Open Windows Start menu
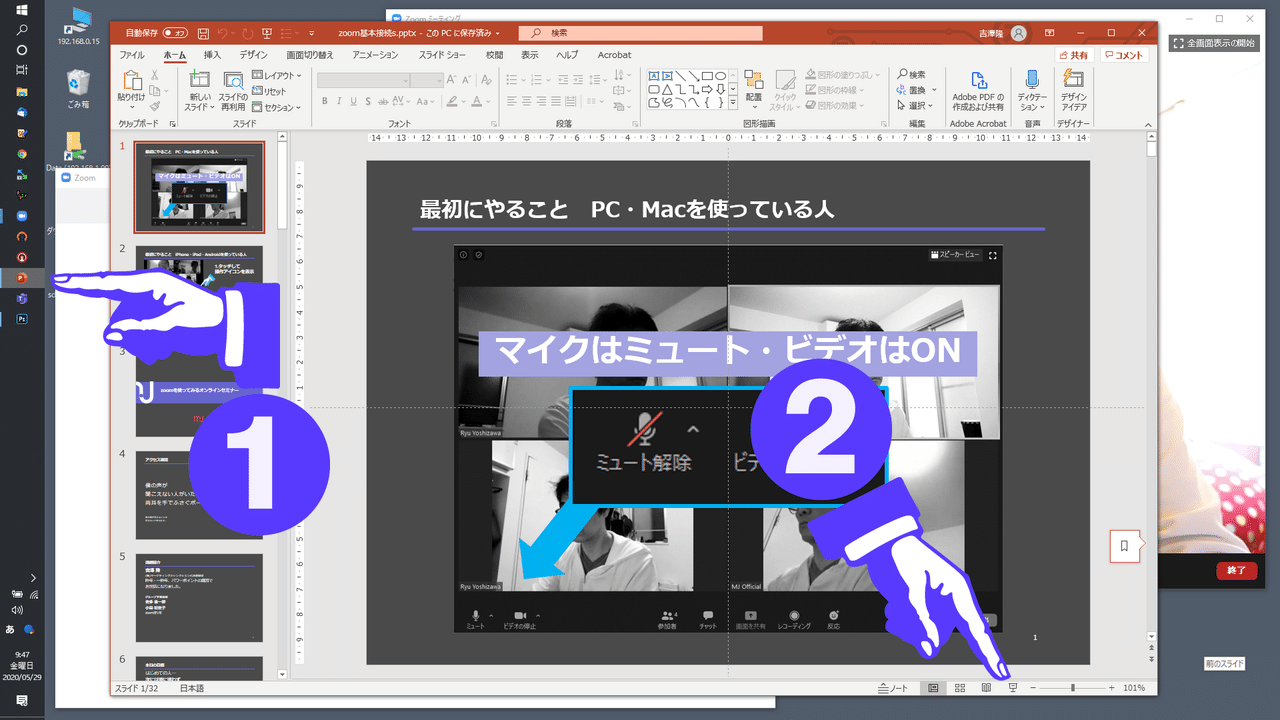Screen dimensions: 1280x720 (22, 10)
